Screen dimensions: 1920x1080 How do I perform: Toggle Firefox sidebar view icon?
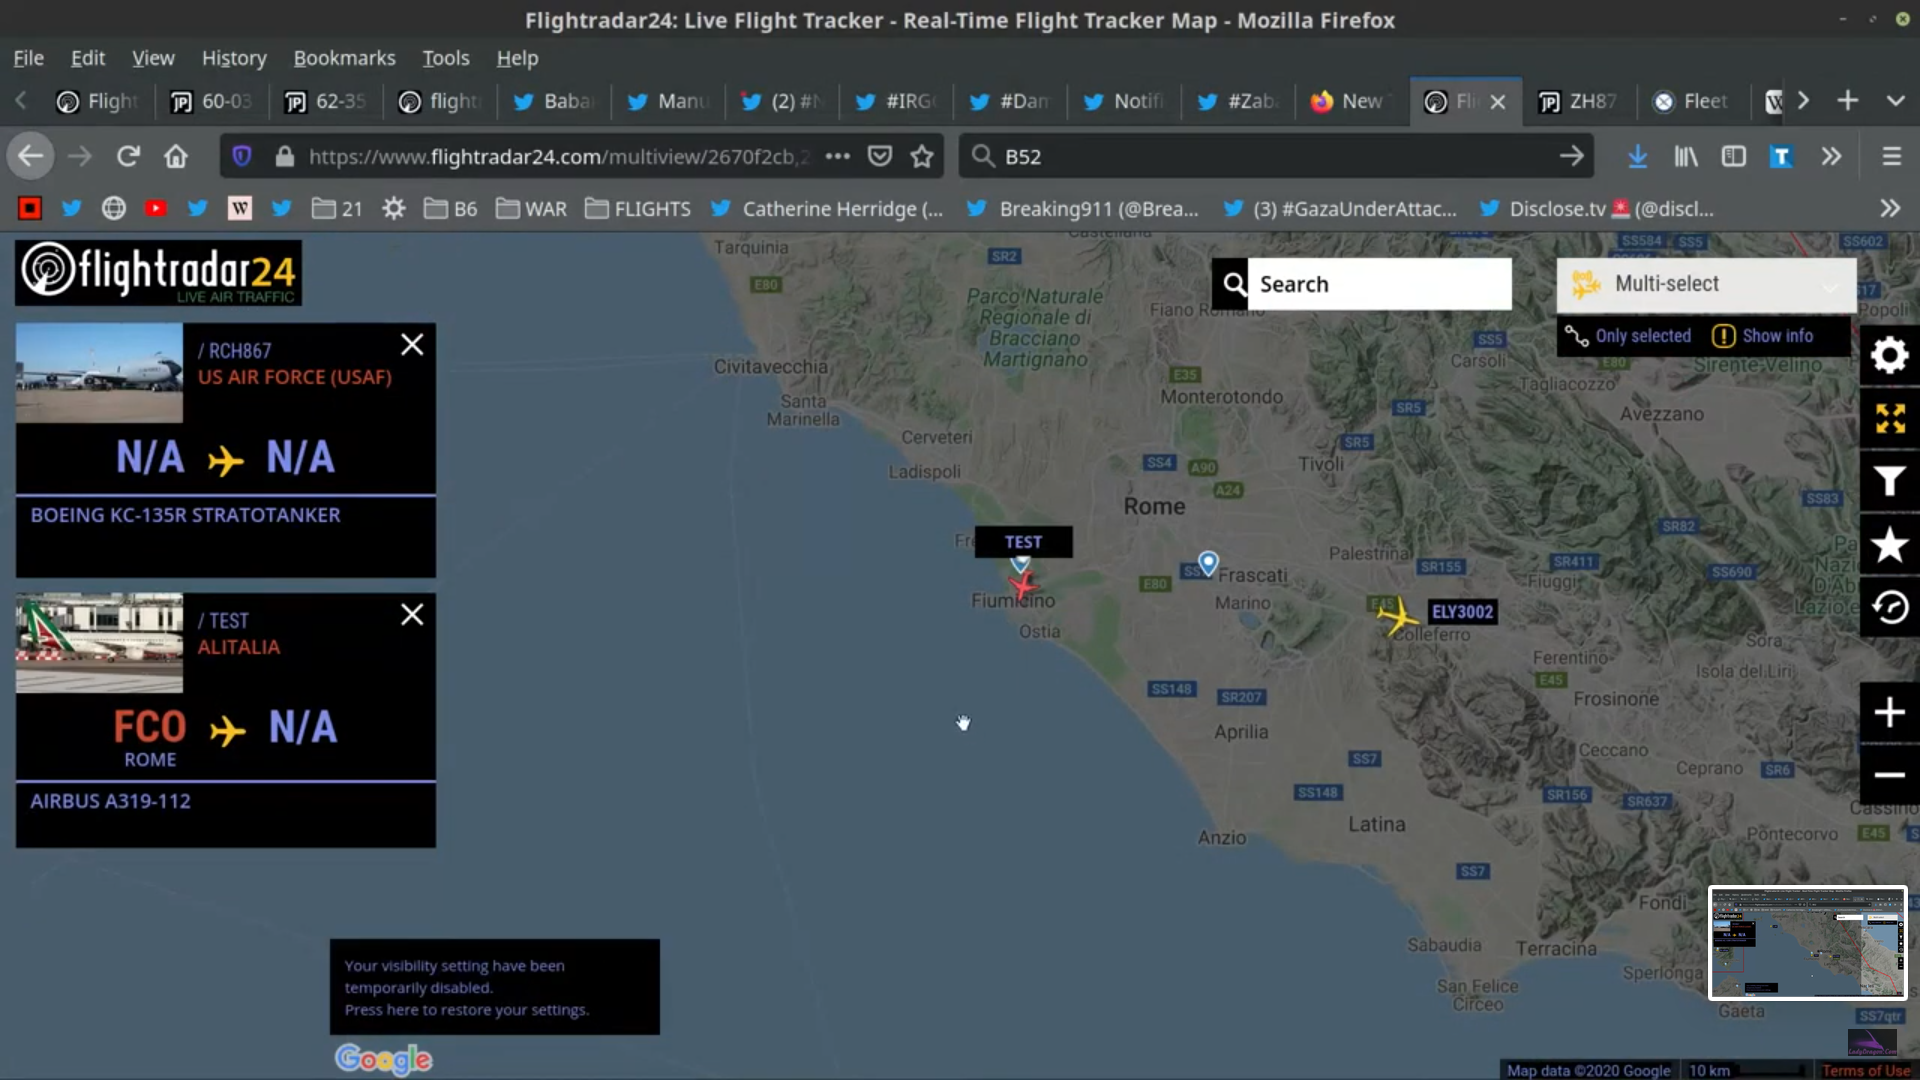(x=1733, y=157)
